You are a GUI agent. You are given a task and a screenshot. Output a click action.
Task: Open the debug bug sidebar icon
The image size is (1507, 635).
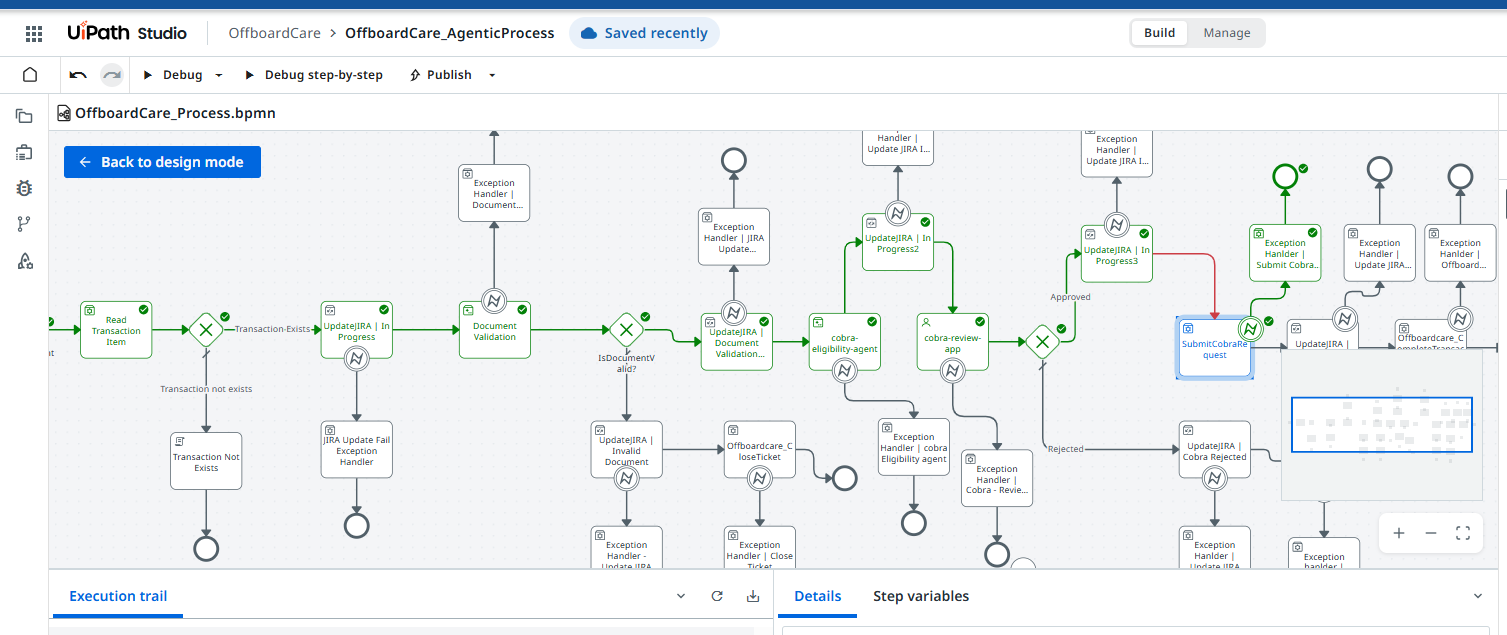25,188
